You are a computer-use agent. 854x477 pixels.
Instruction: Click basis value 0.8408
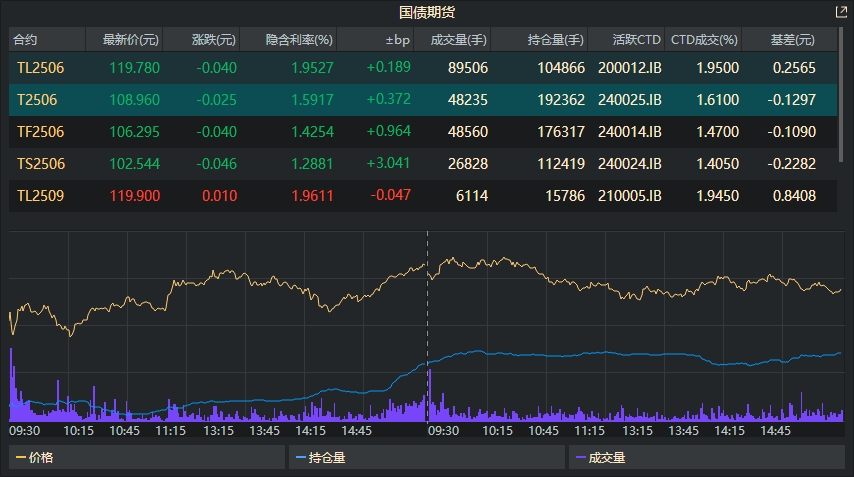pyautogui.click(x=794, y=196)
